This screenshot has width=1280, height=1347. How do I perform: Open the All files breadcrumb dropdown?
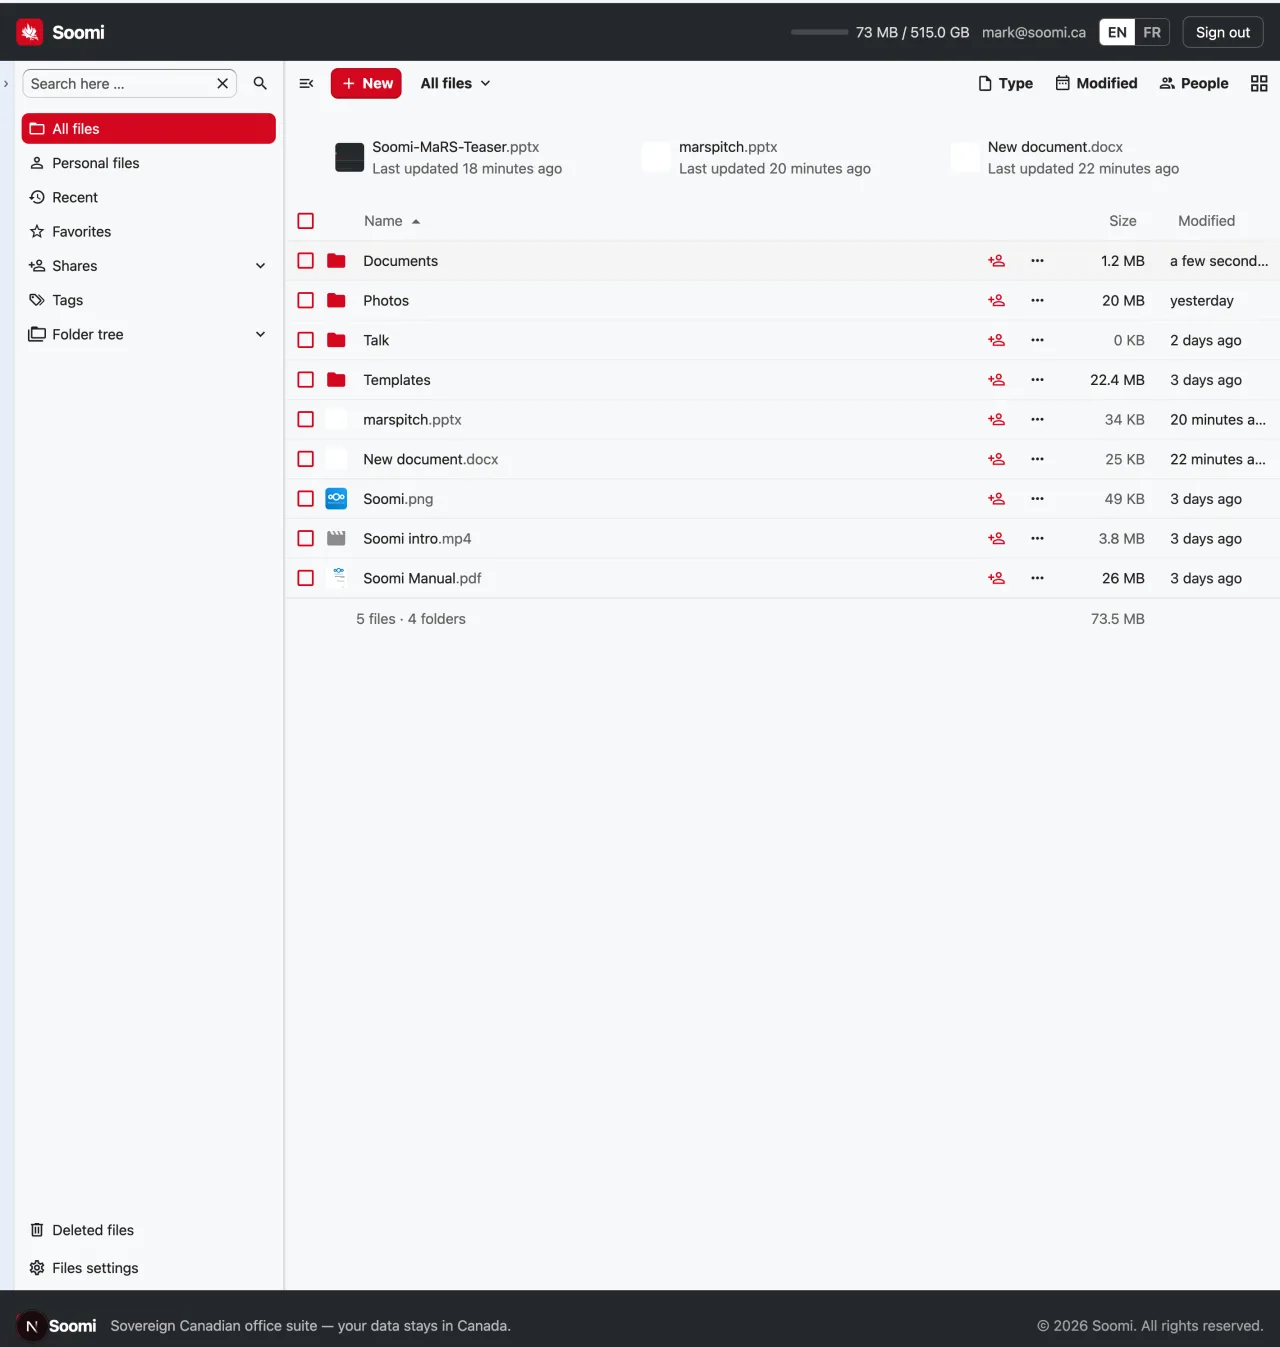[455, 84]
